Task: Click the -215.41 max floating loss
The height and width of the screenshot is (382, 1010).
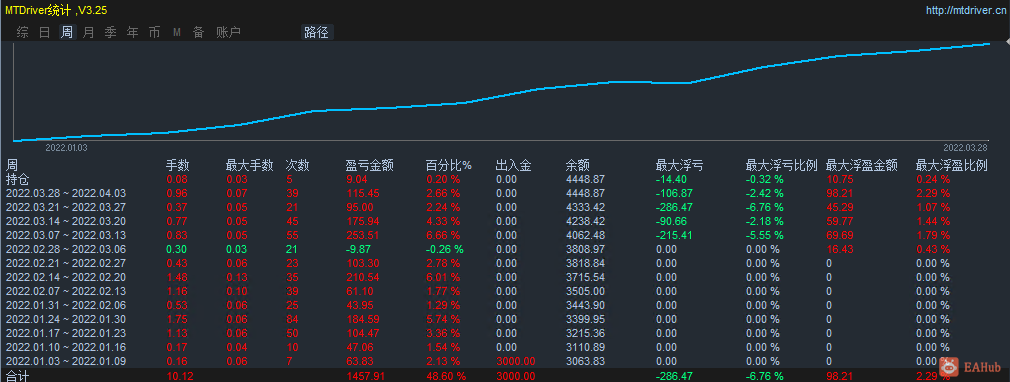Action: coord(675,235)
